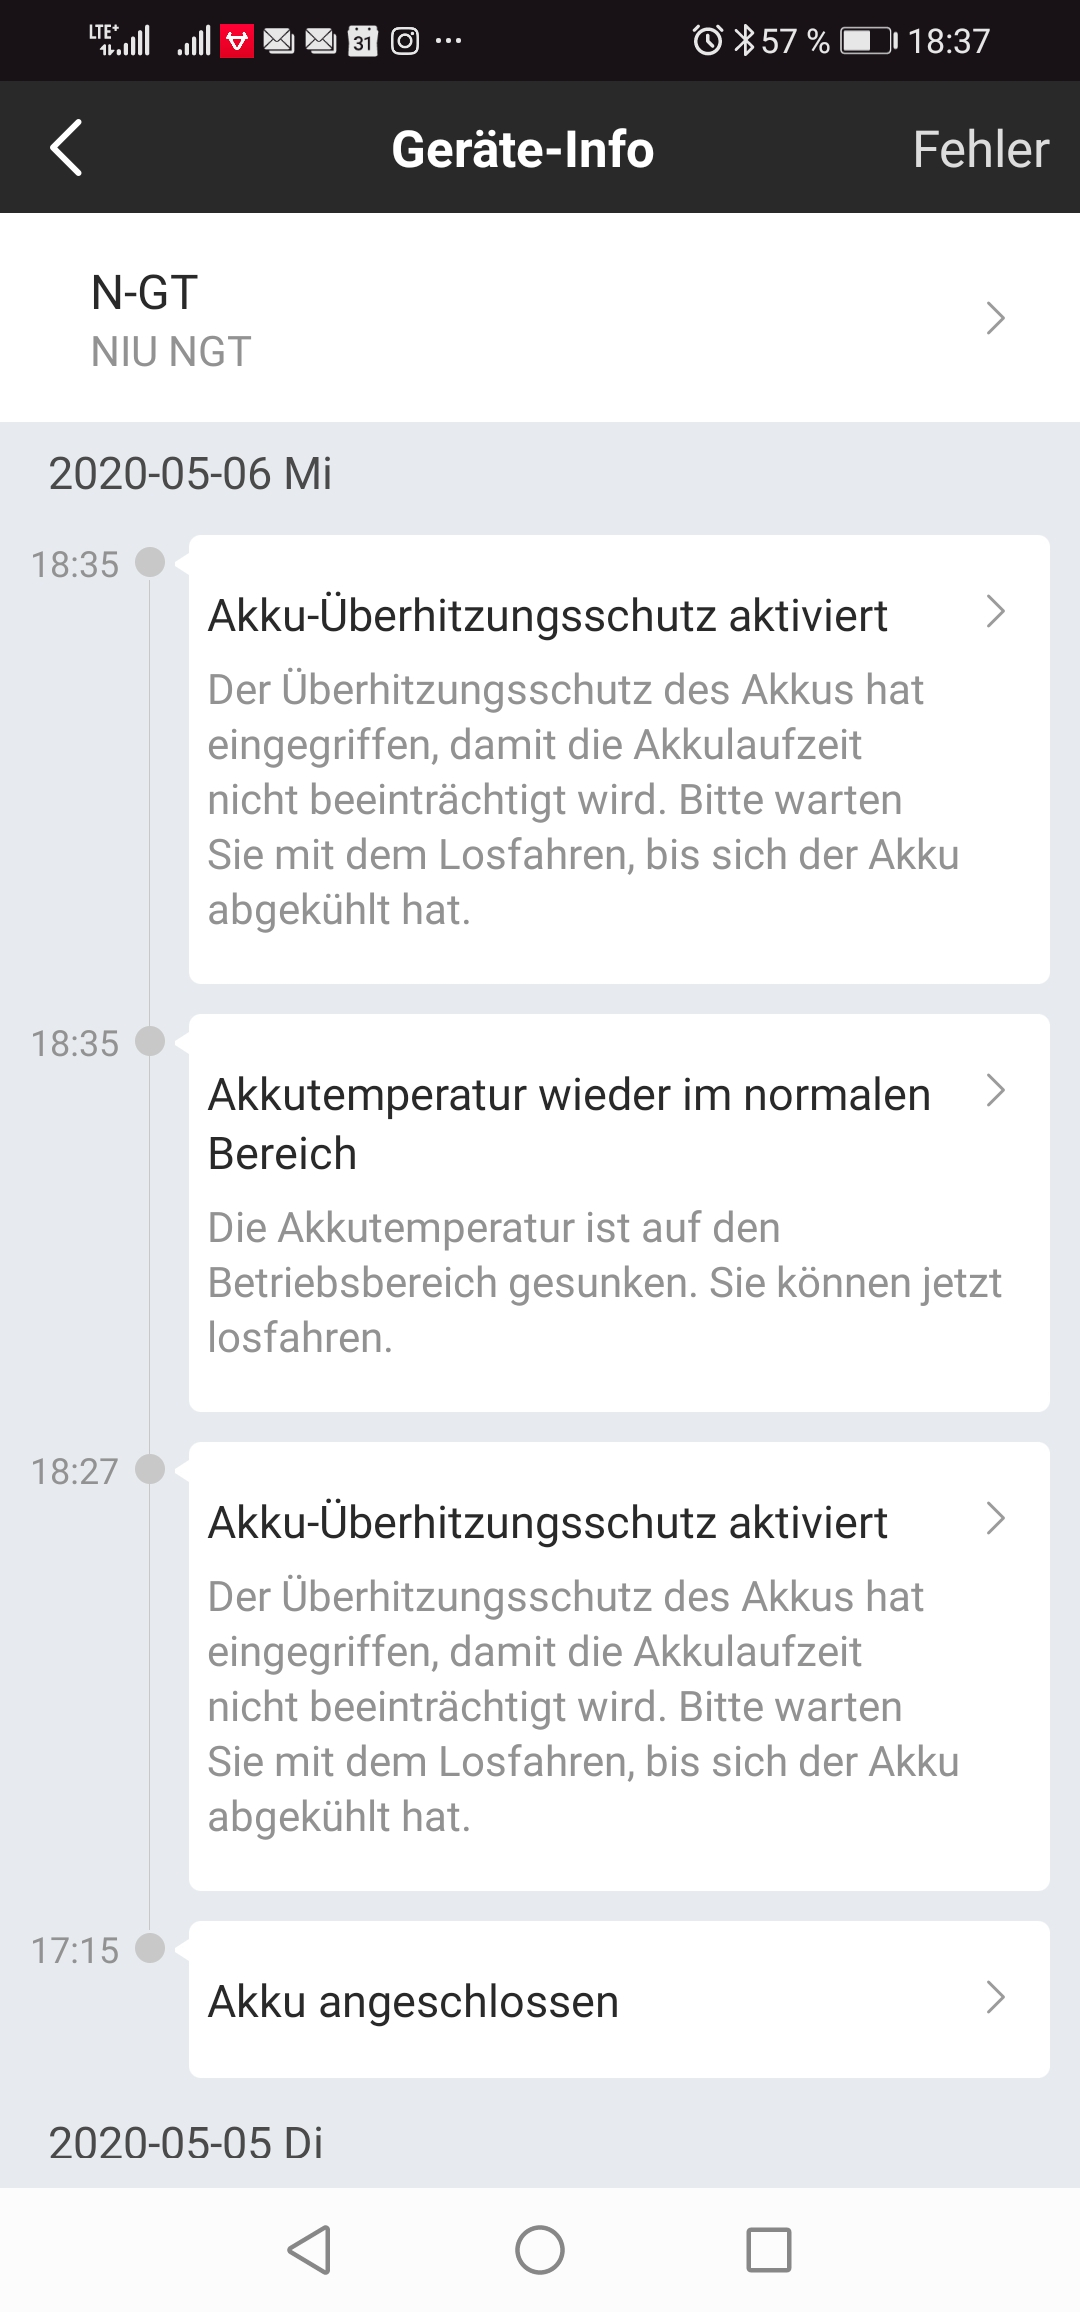
Task: Tap the Instagram notification icon in status bar
Action: tap(405, 41)
